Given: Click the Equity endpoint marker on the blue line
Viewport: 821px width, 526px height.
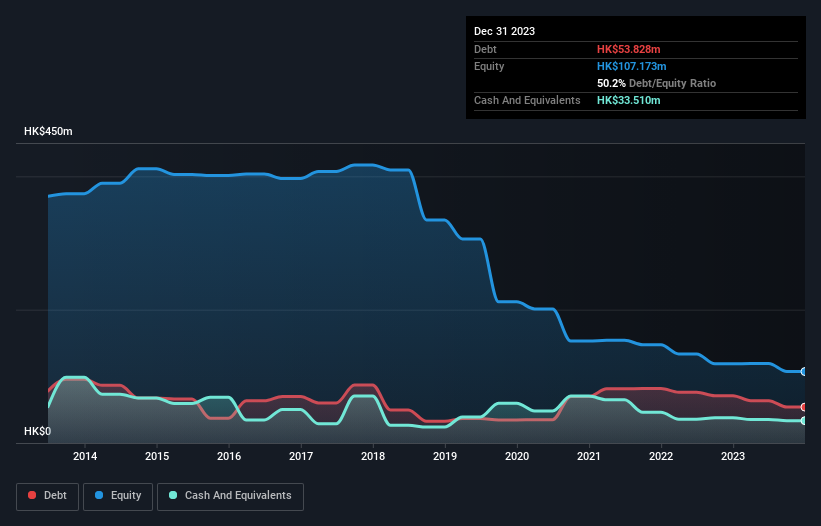Looking at the screenshot, I should (x=804, y=372).
